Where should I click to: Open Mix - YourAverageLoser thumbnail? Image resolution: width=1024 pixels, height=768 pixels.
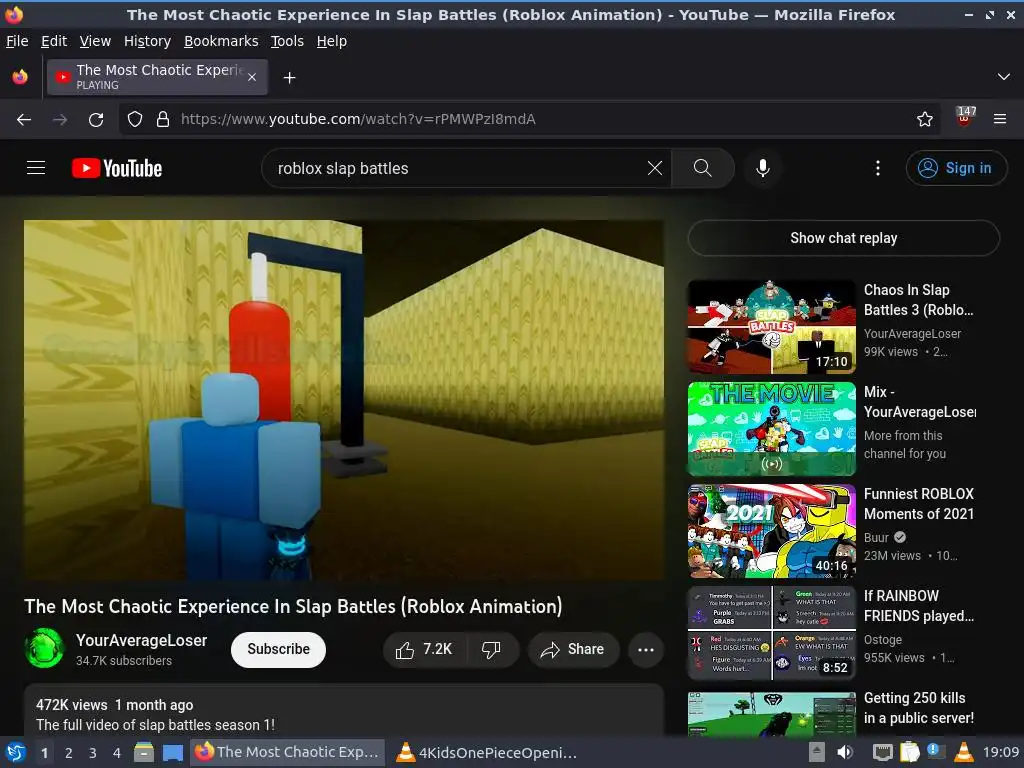click(771, 429)
